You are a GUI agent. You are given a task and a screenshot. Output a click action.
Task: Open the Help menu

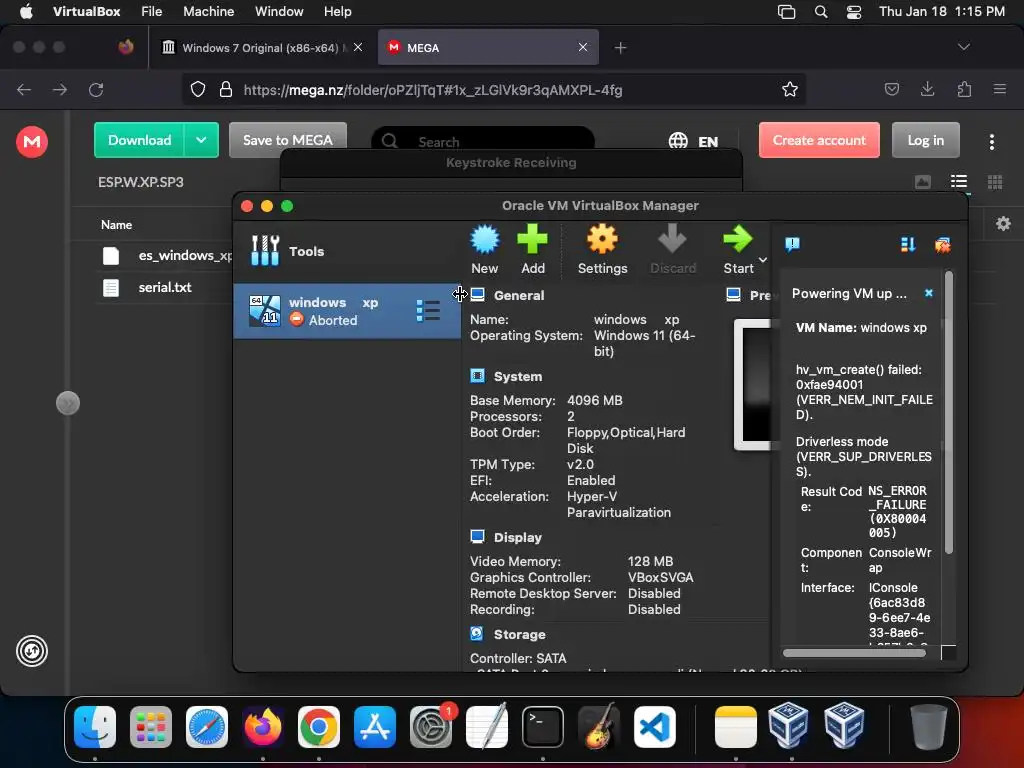(x=337, y=12)
